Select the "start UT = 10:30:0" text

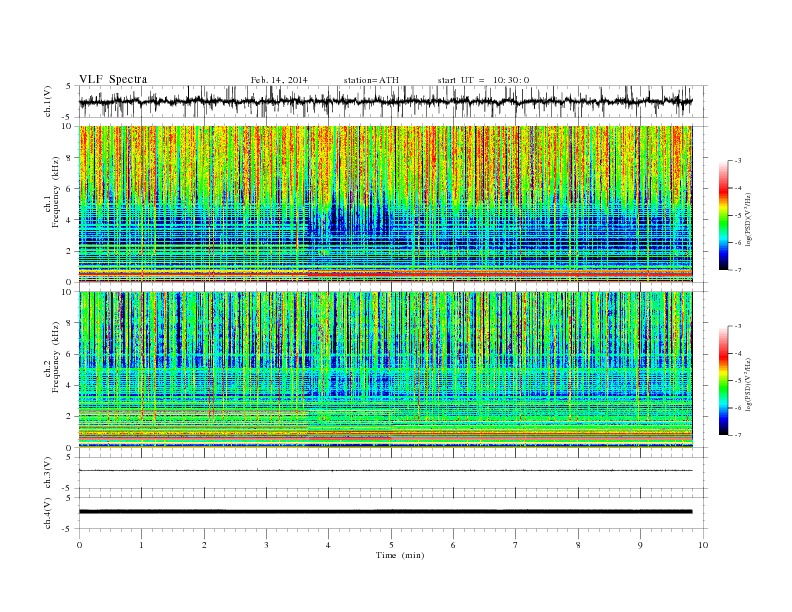pyautogui.click(x=483, y=80)
